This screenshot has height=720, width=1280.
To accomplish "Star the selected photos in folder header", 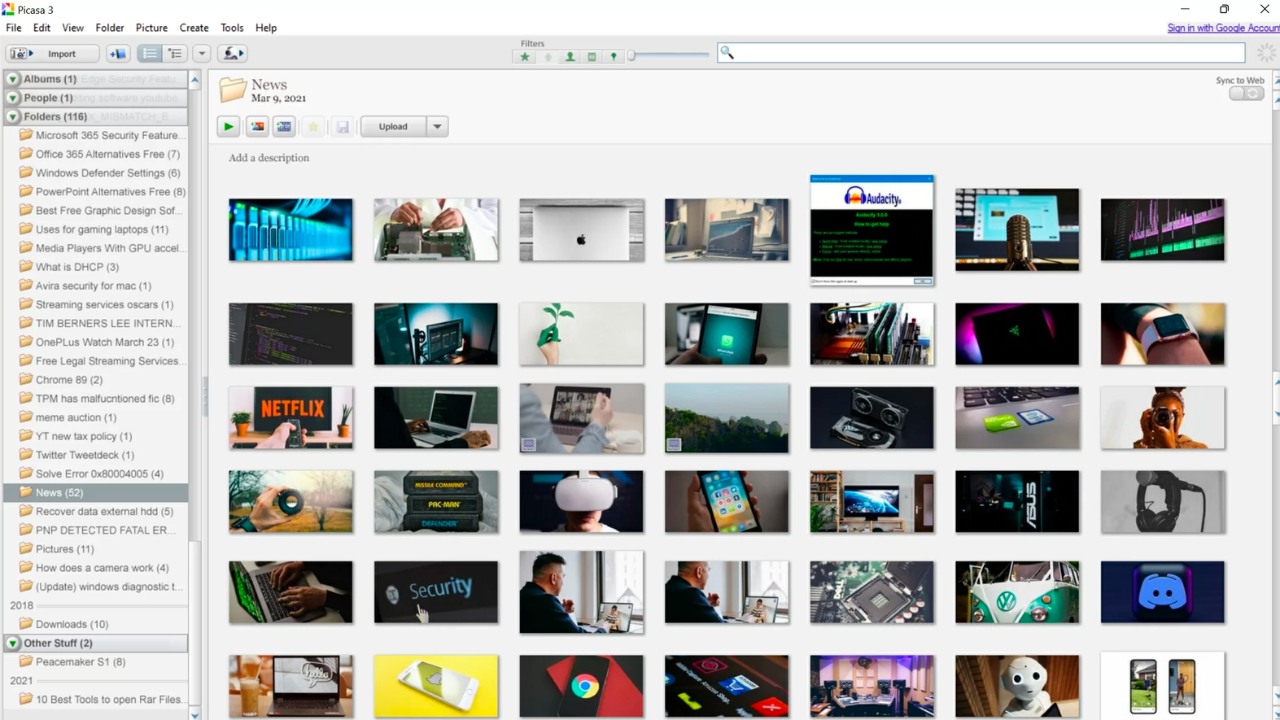I will point(313,127).
